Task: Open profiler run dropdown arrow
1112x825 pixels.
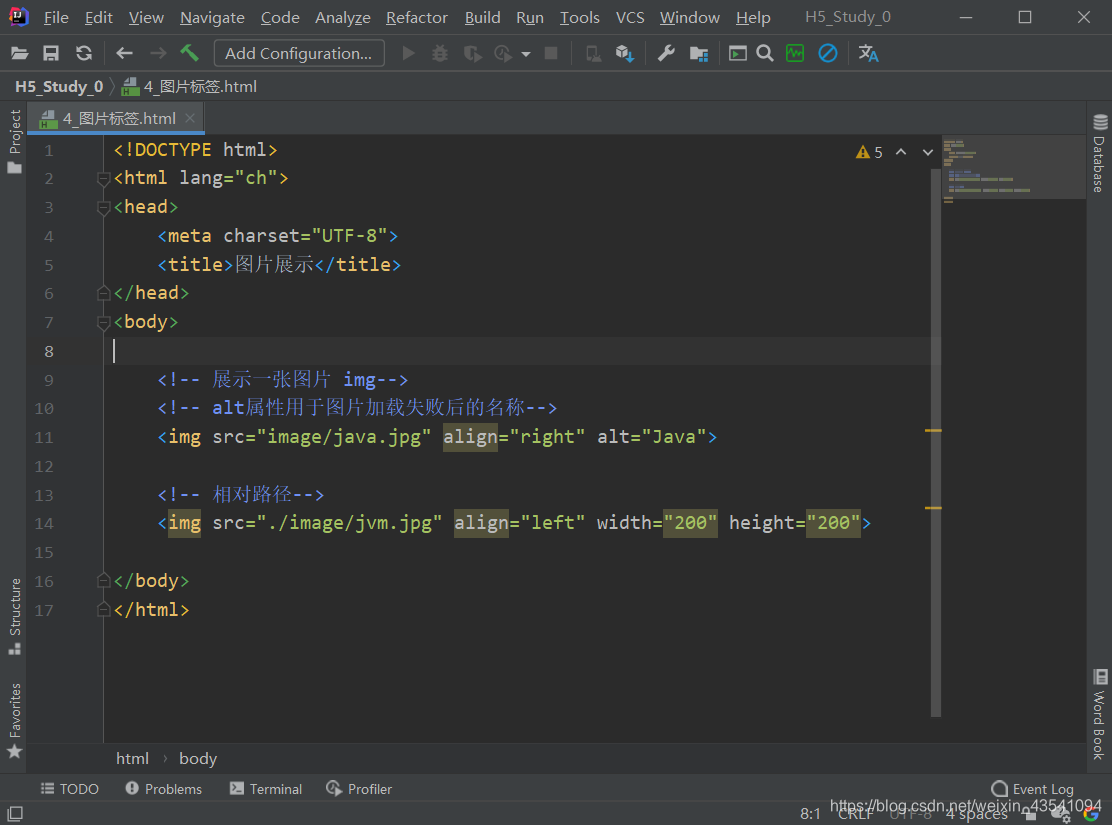Action: point(526,54)
